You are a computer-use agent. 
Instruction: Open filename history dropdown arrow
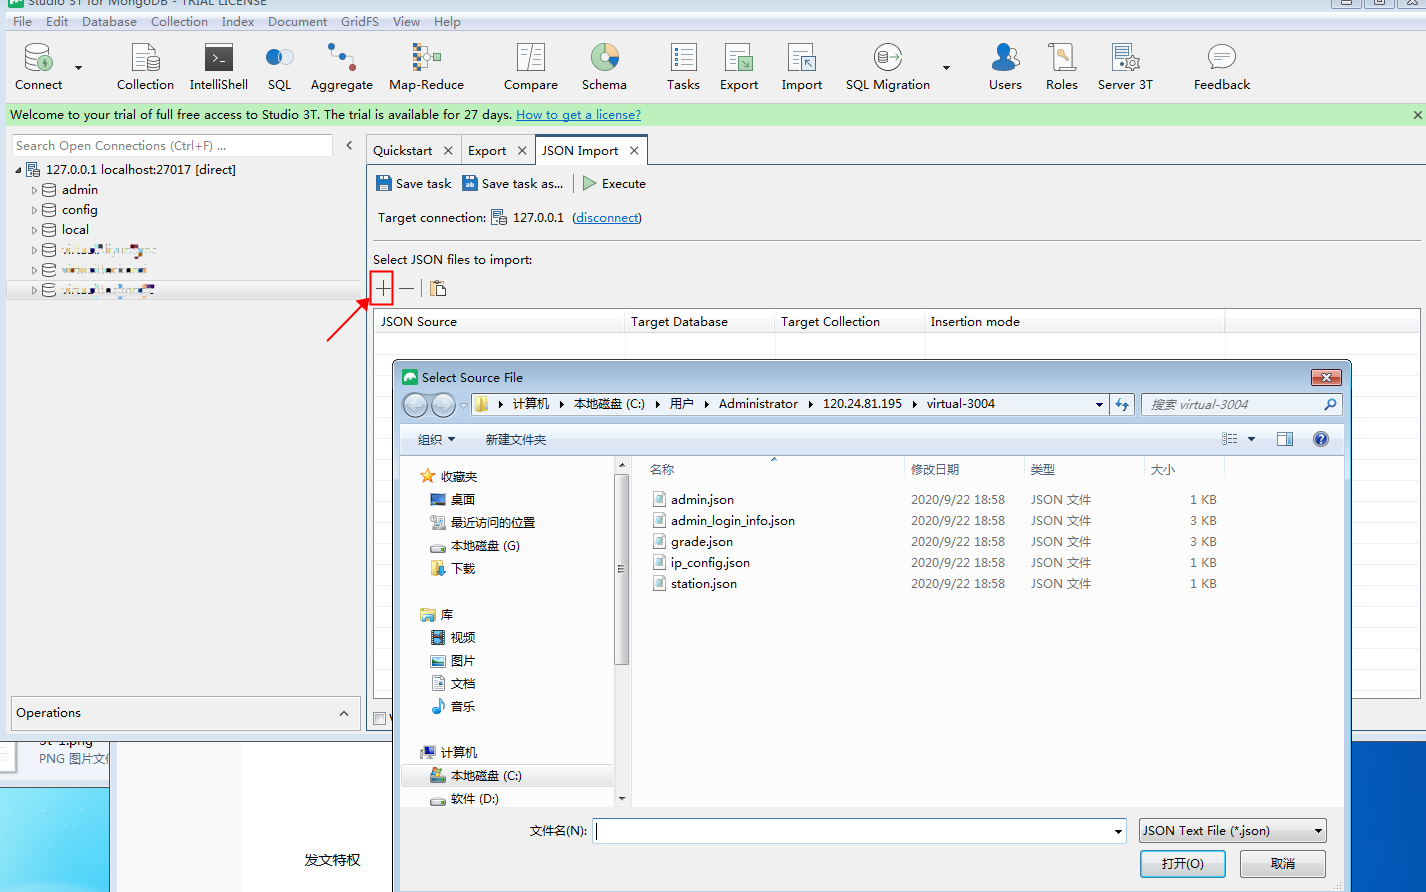[x=1118, y=831]
